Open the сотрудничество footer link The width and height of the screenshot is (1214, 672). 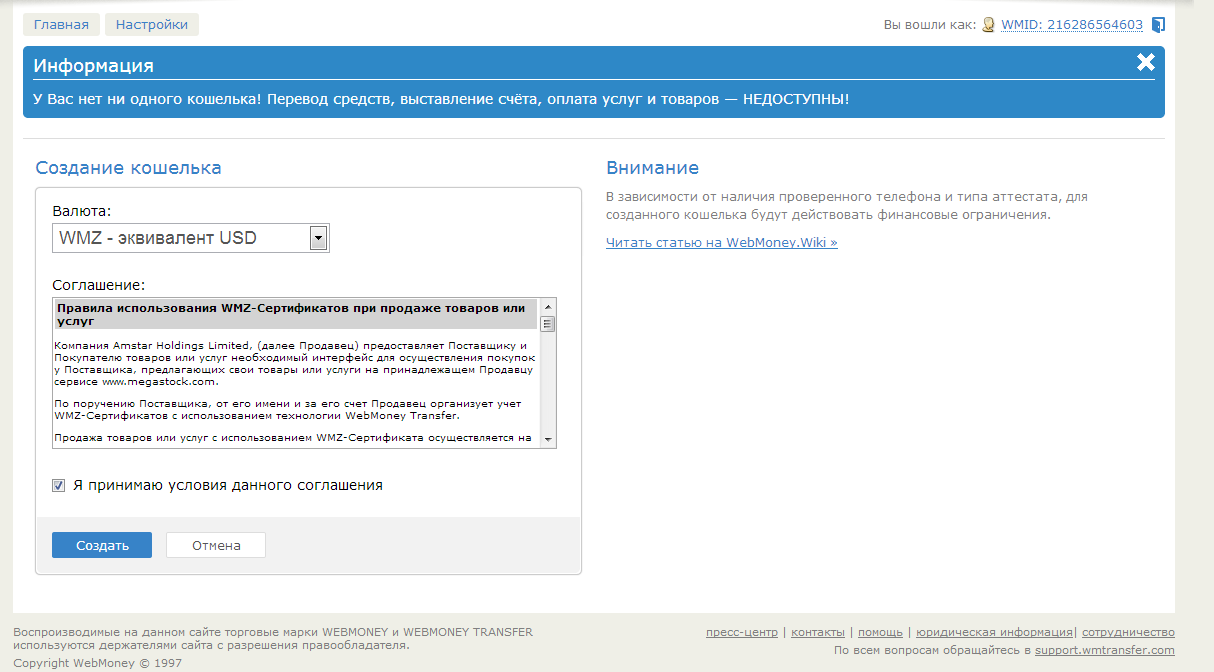pos(1128,632)
